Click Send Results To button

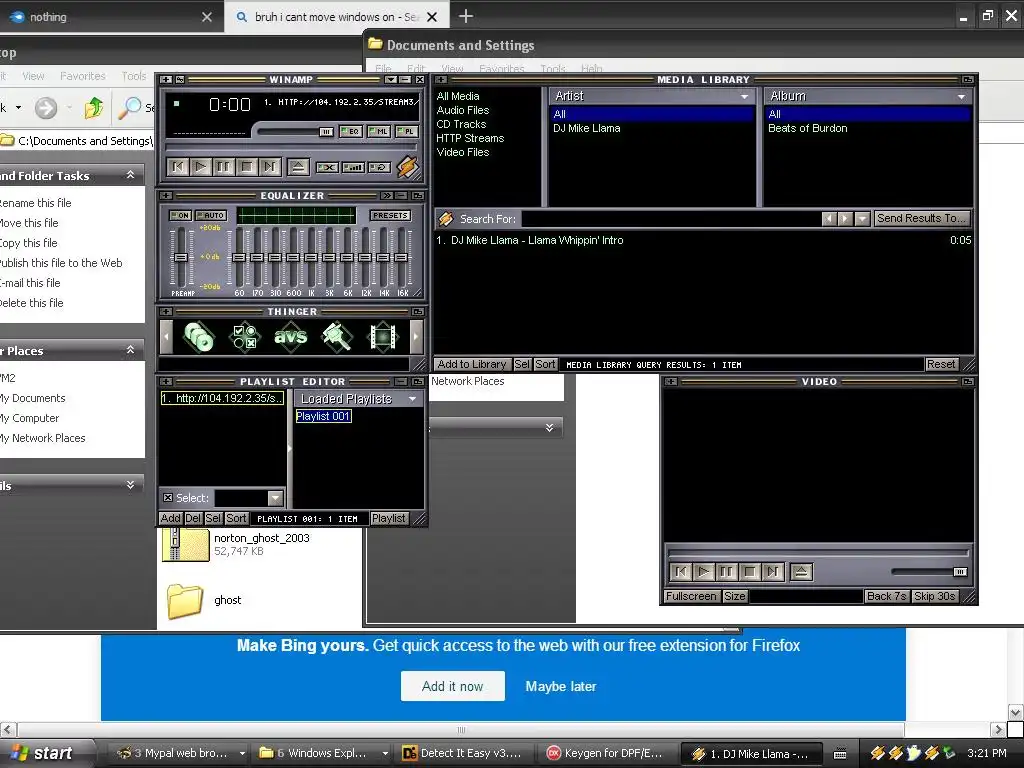click(921, 218)
